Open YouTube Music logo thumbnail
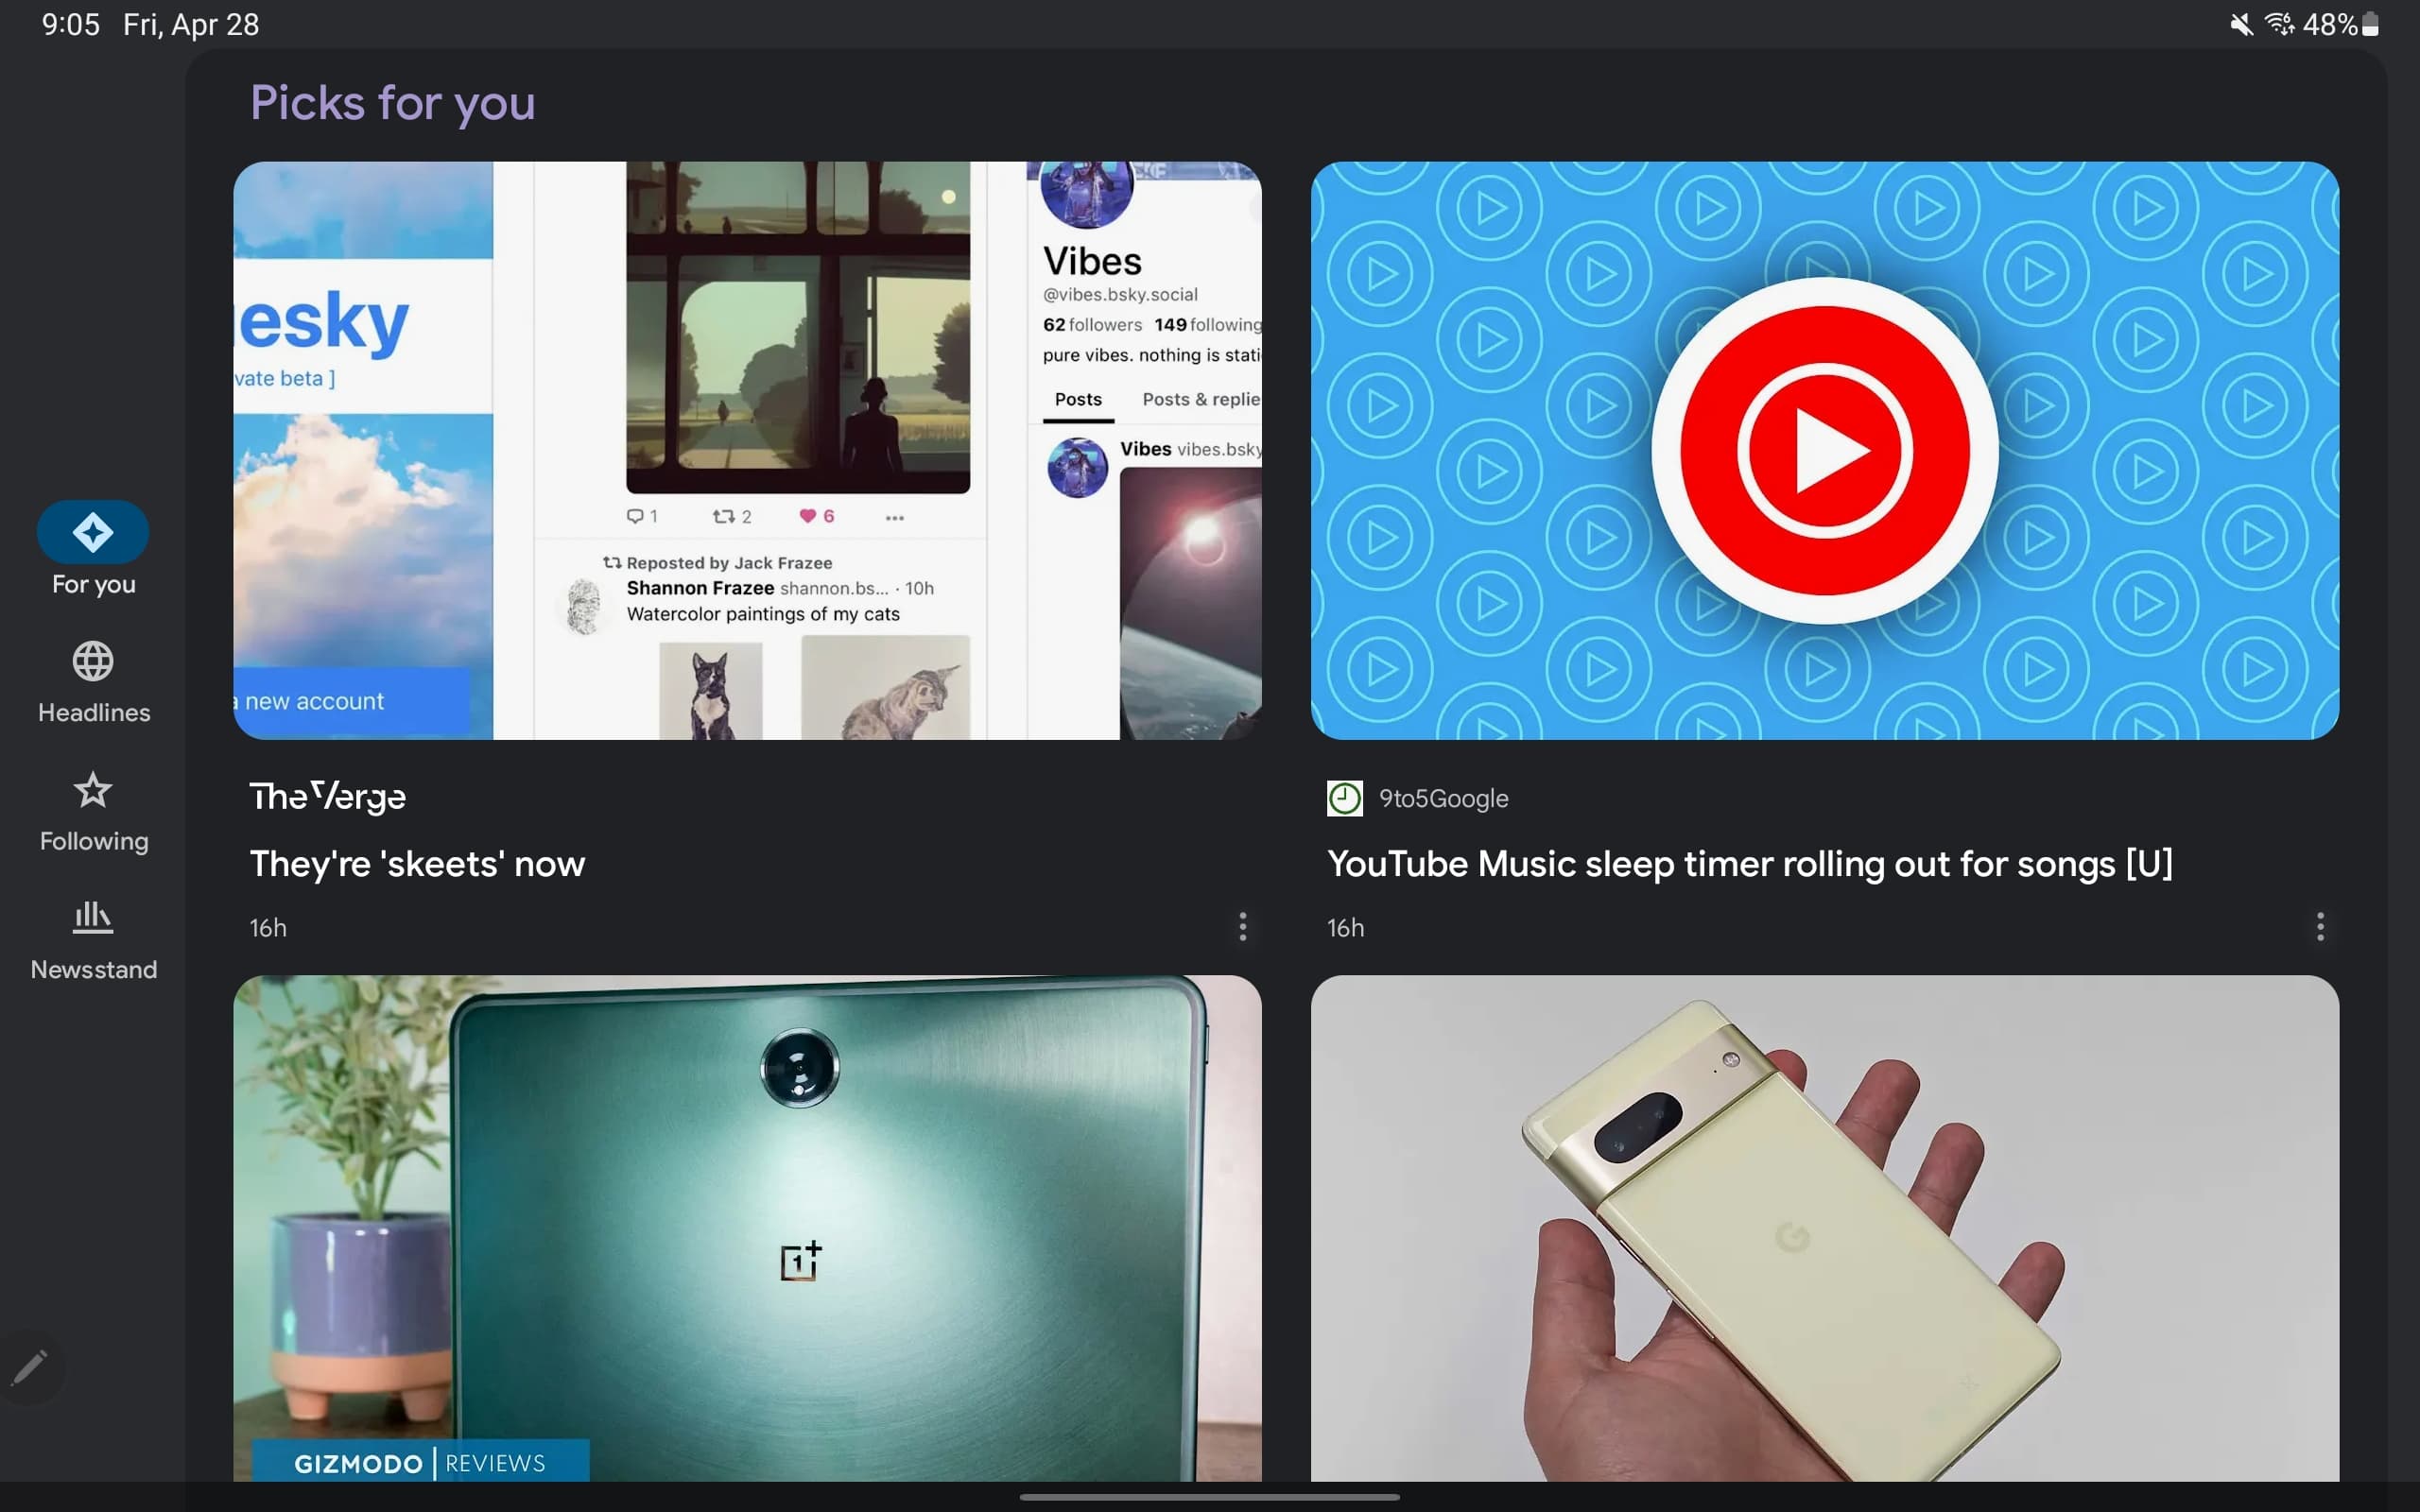The image size is (2420, 1512). [x=1824, y=450]
